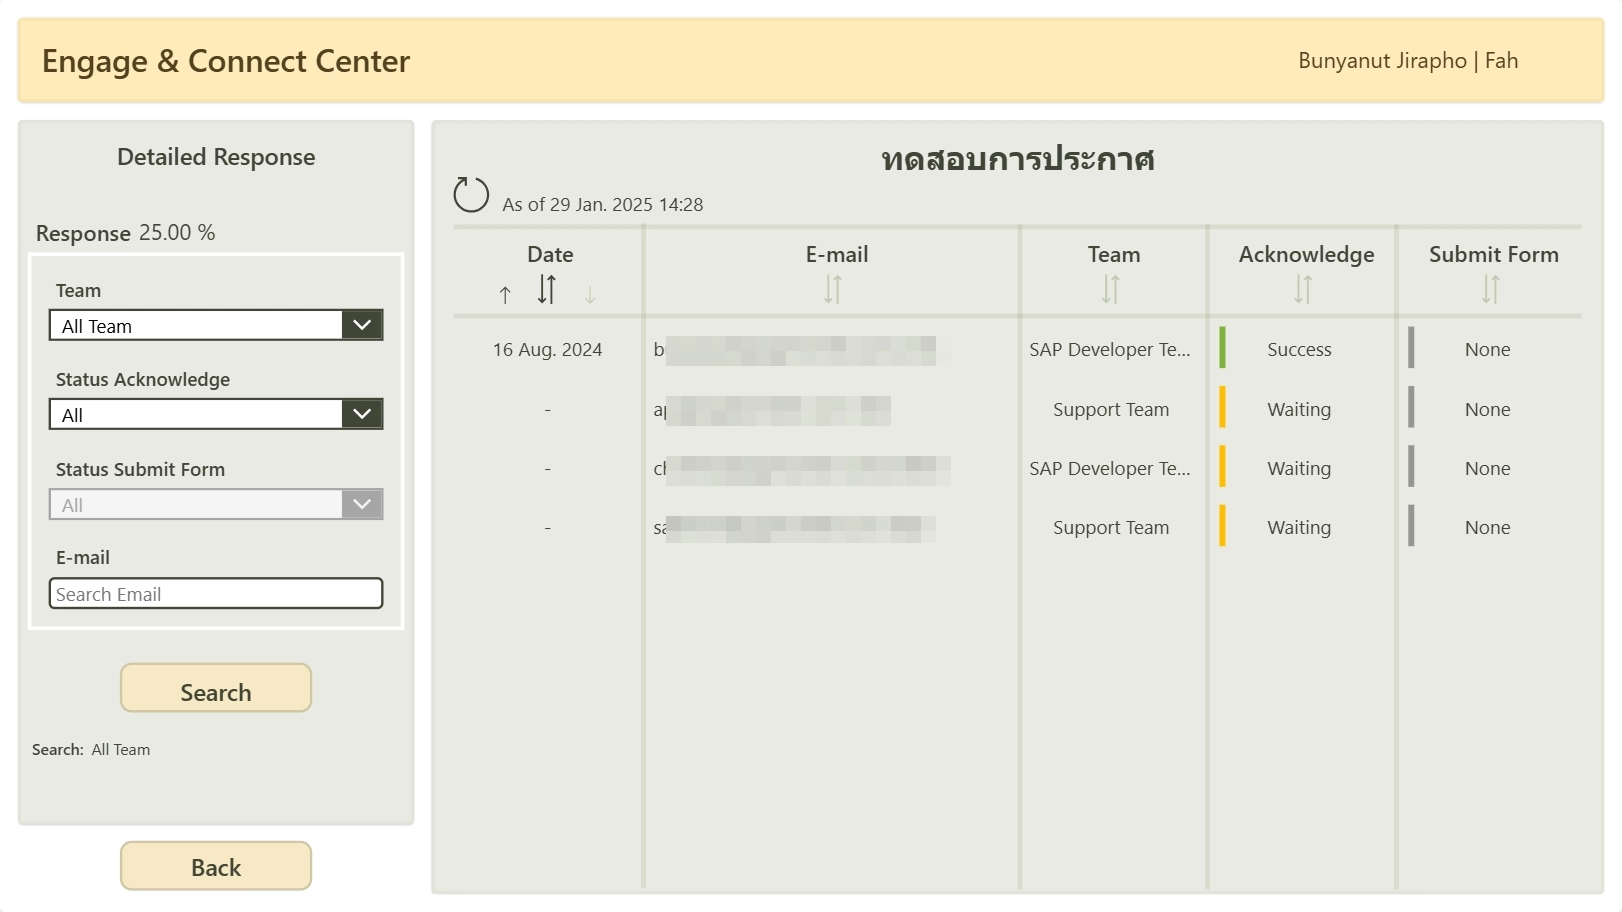Viewport: 1622px width, 912px height.
Task: Click the Date column sort toggle icon
Action: click(x=546, y=289)
